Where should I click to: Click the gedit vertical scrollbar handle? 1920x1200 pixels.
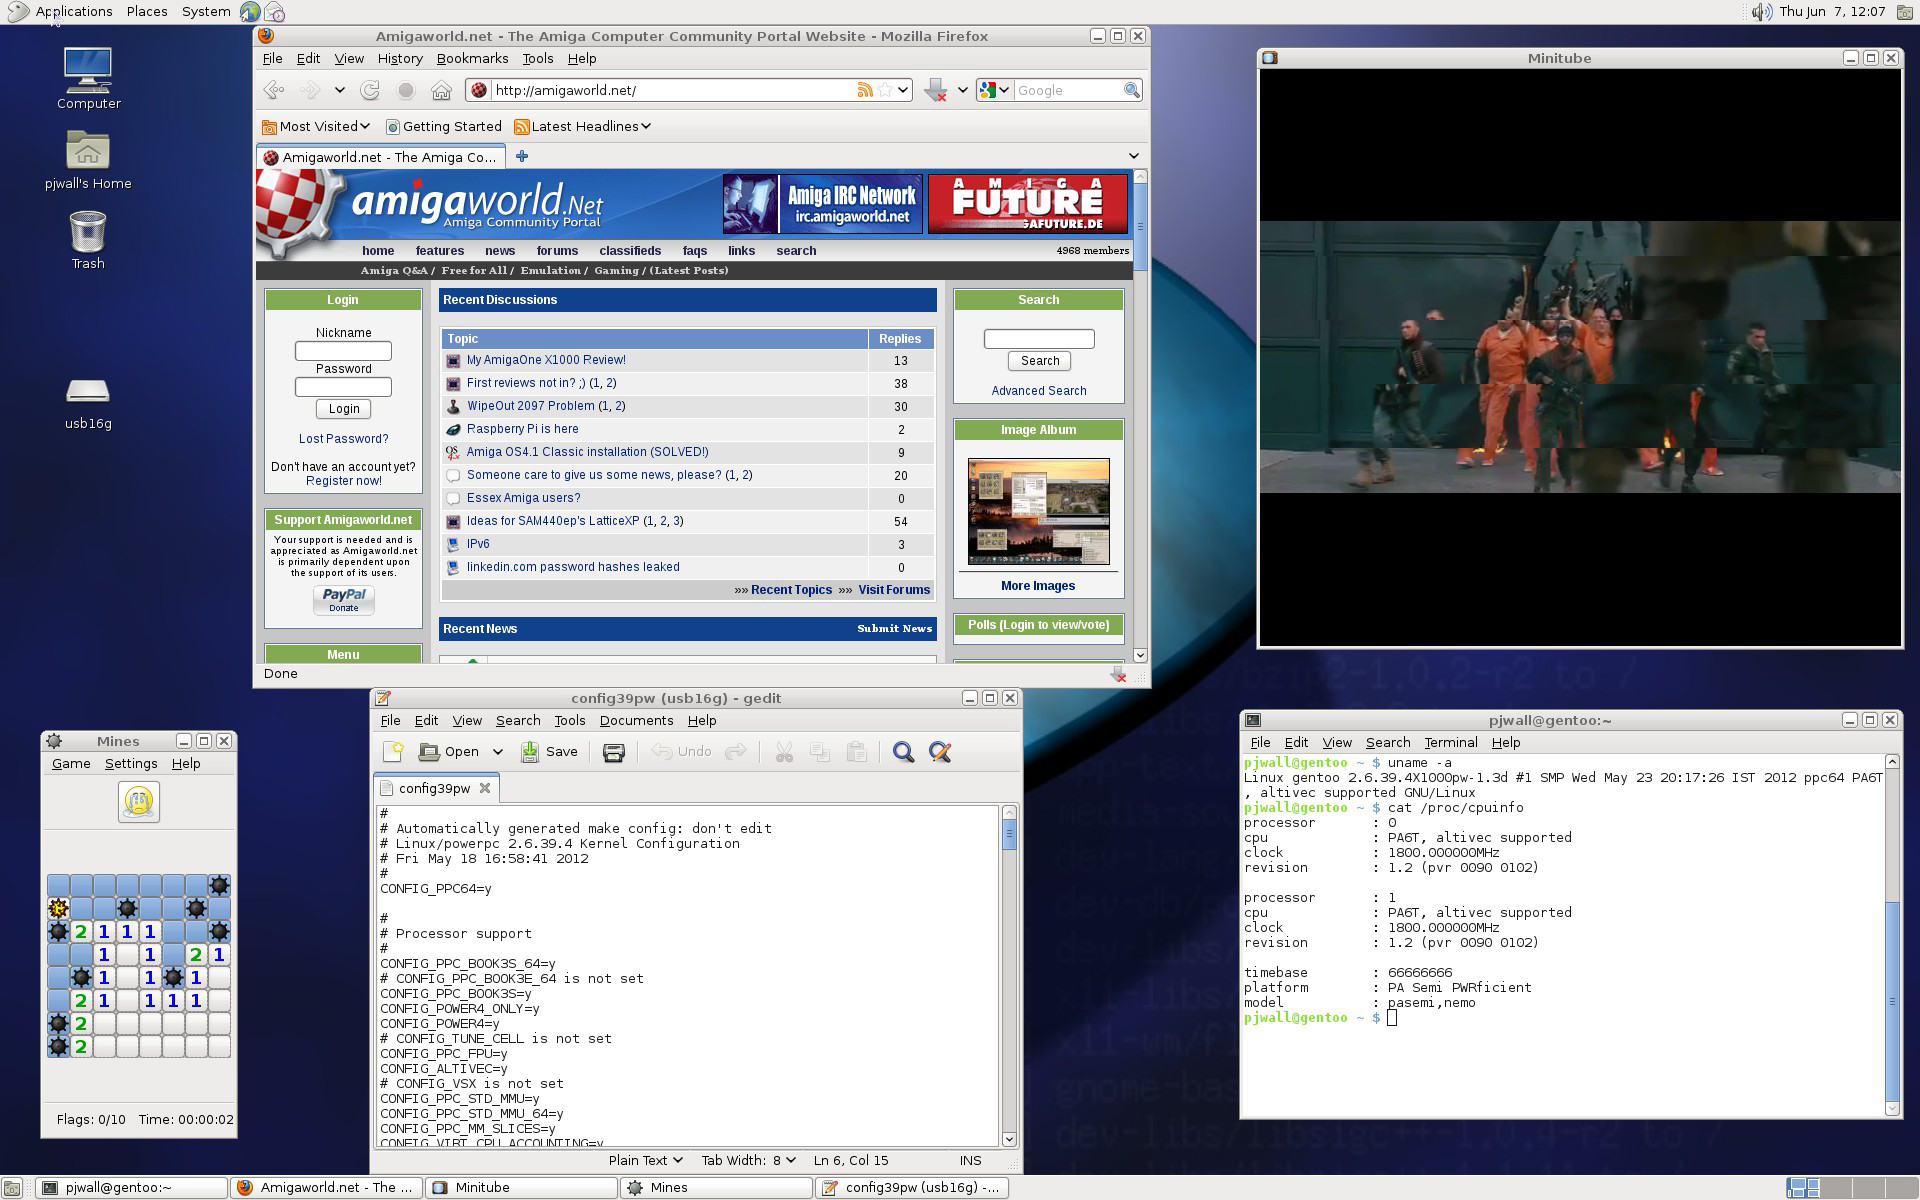(x=1008, y=835)
